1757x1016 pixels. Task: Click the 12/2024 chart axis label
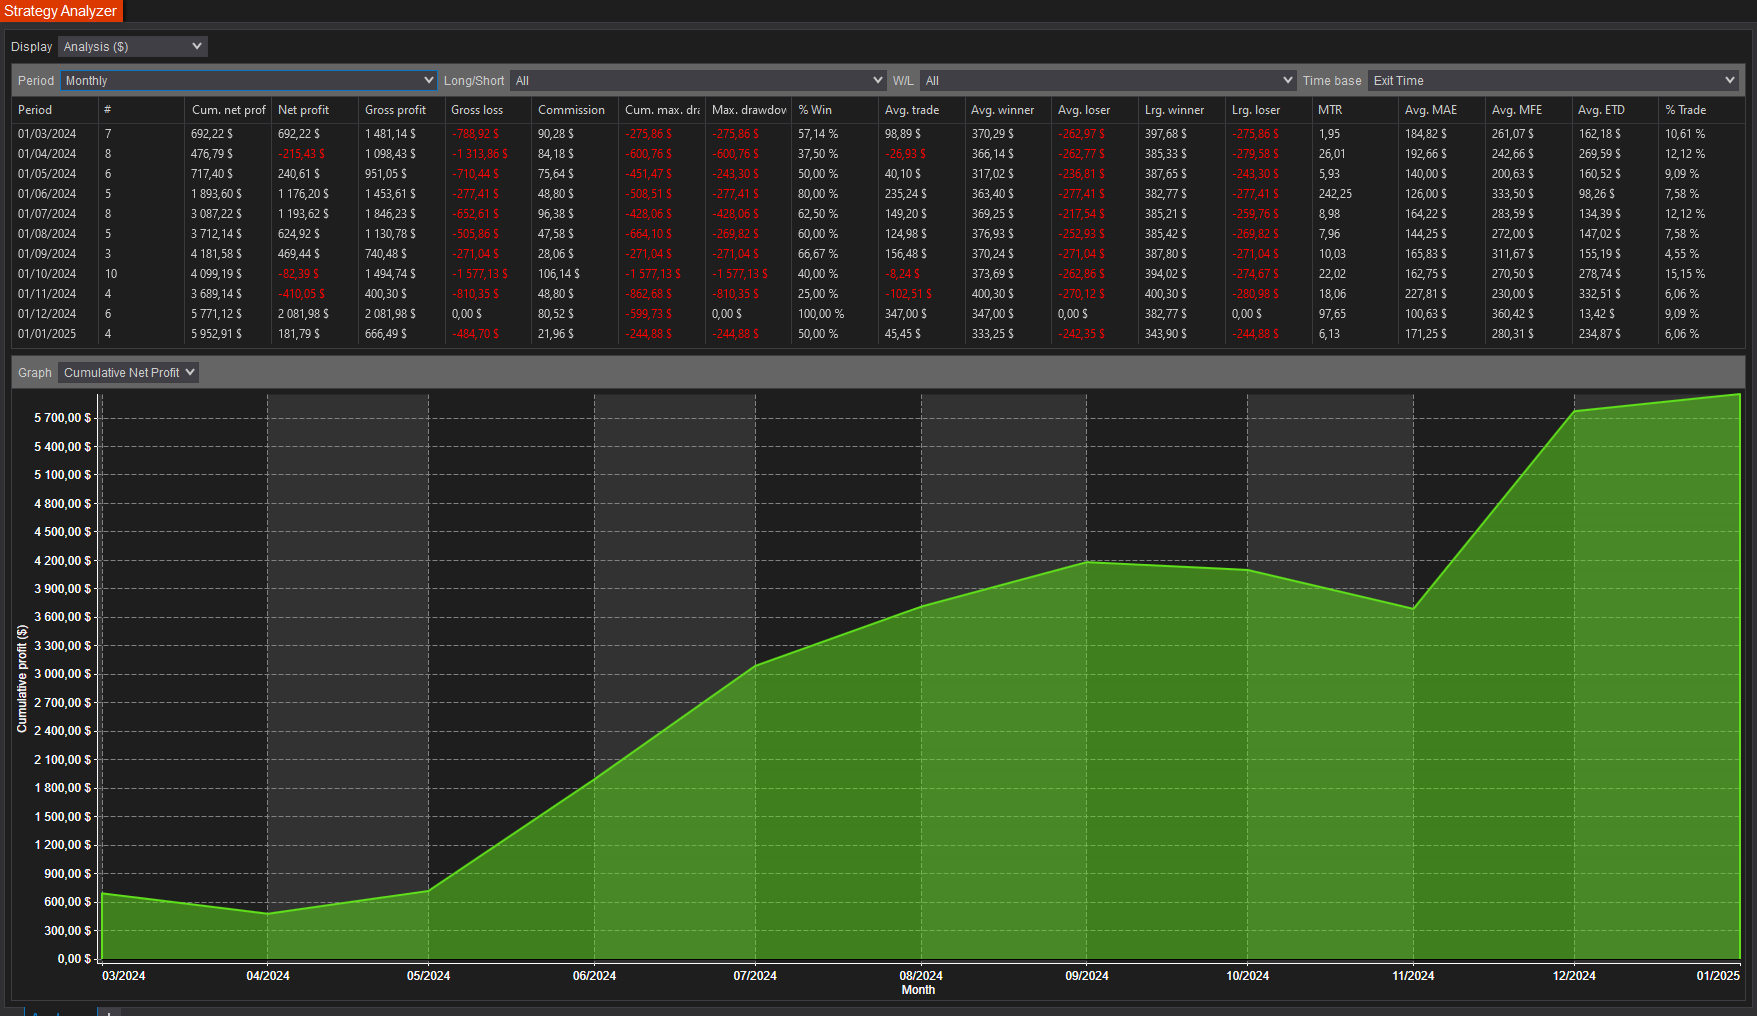1574,976
